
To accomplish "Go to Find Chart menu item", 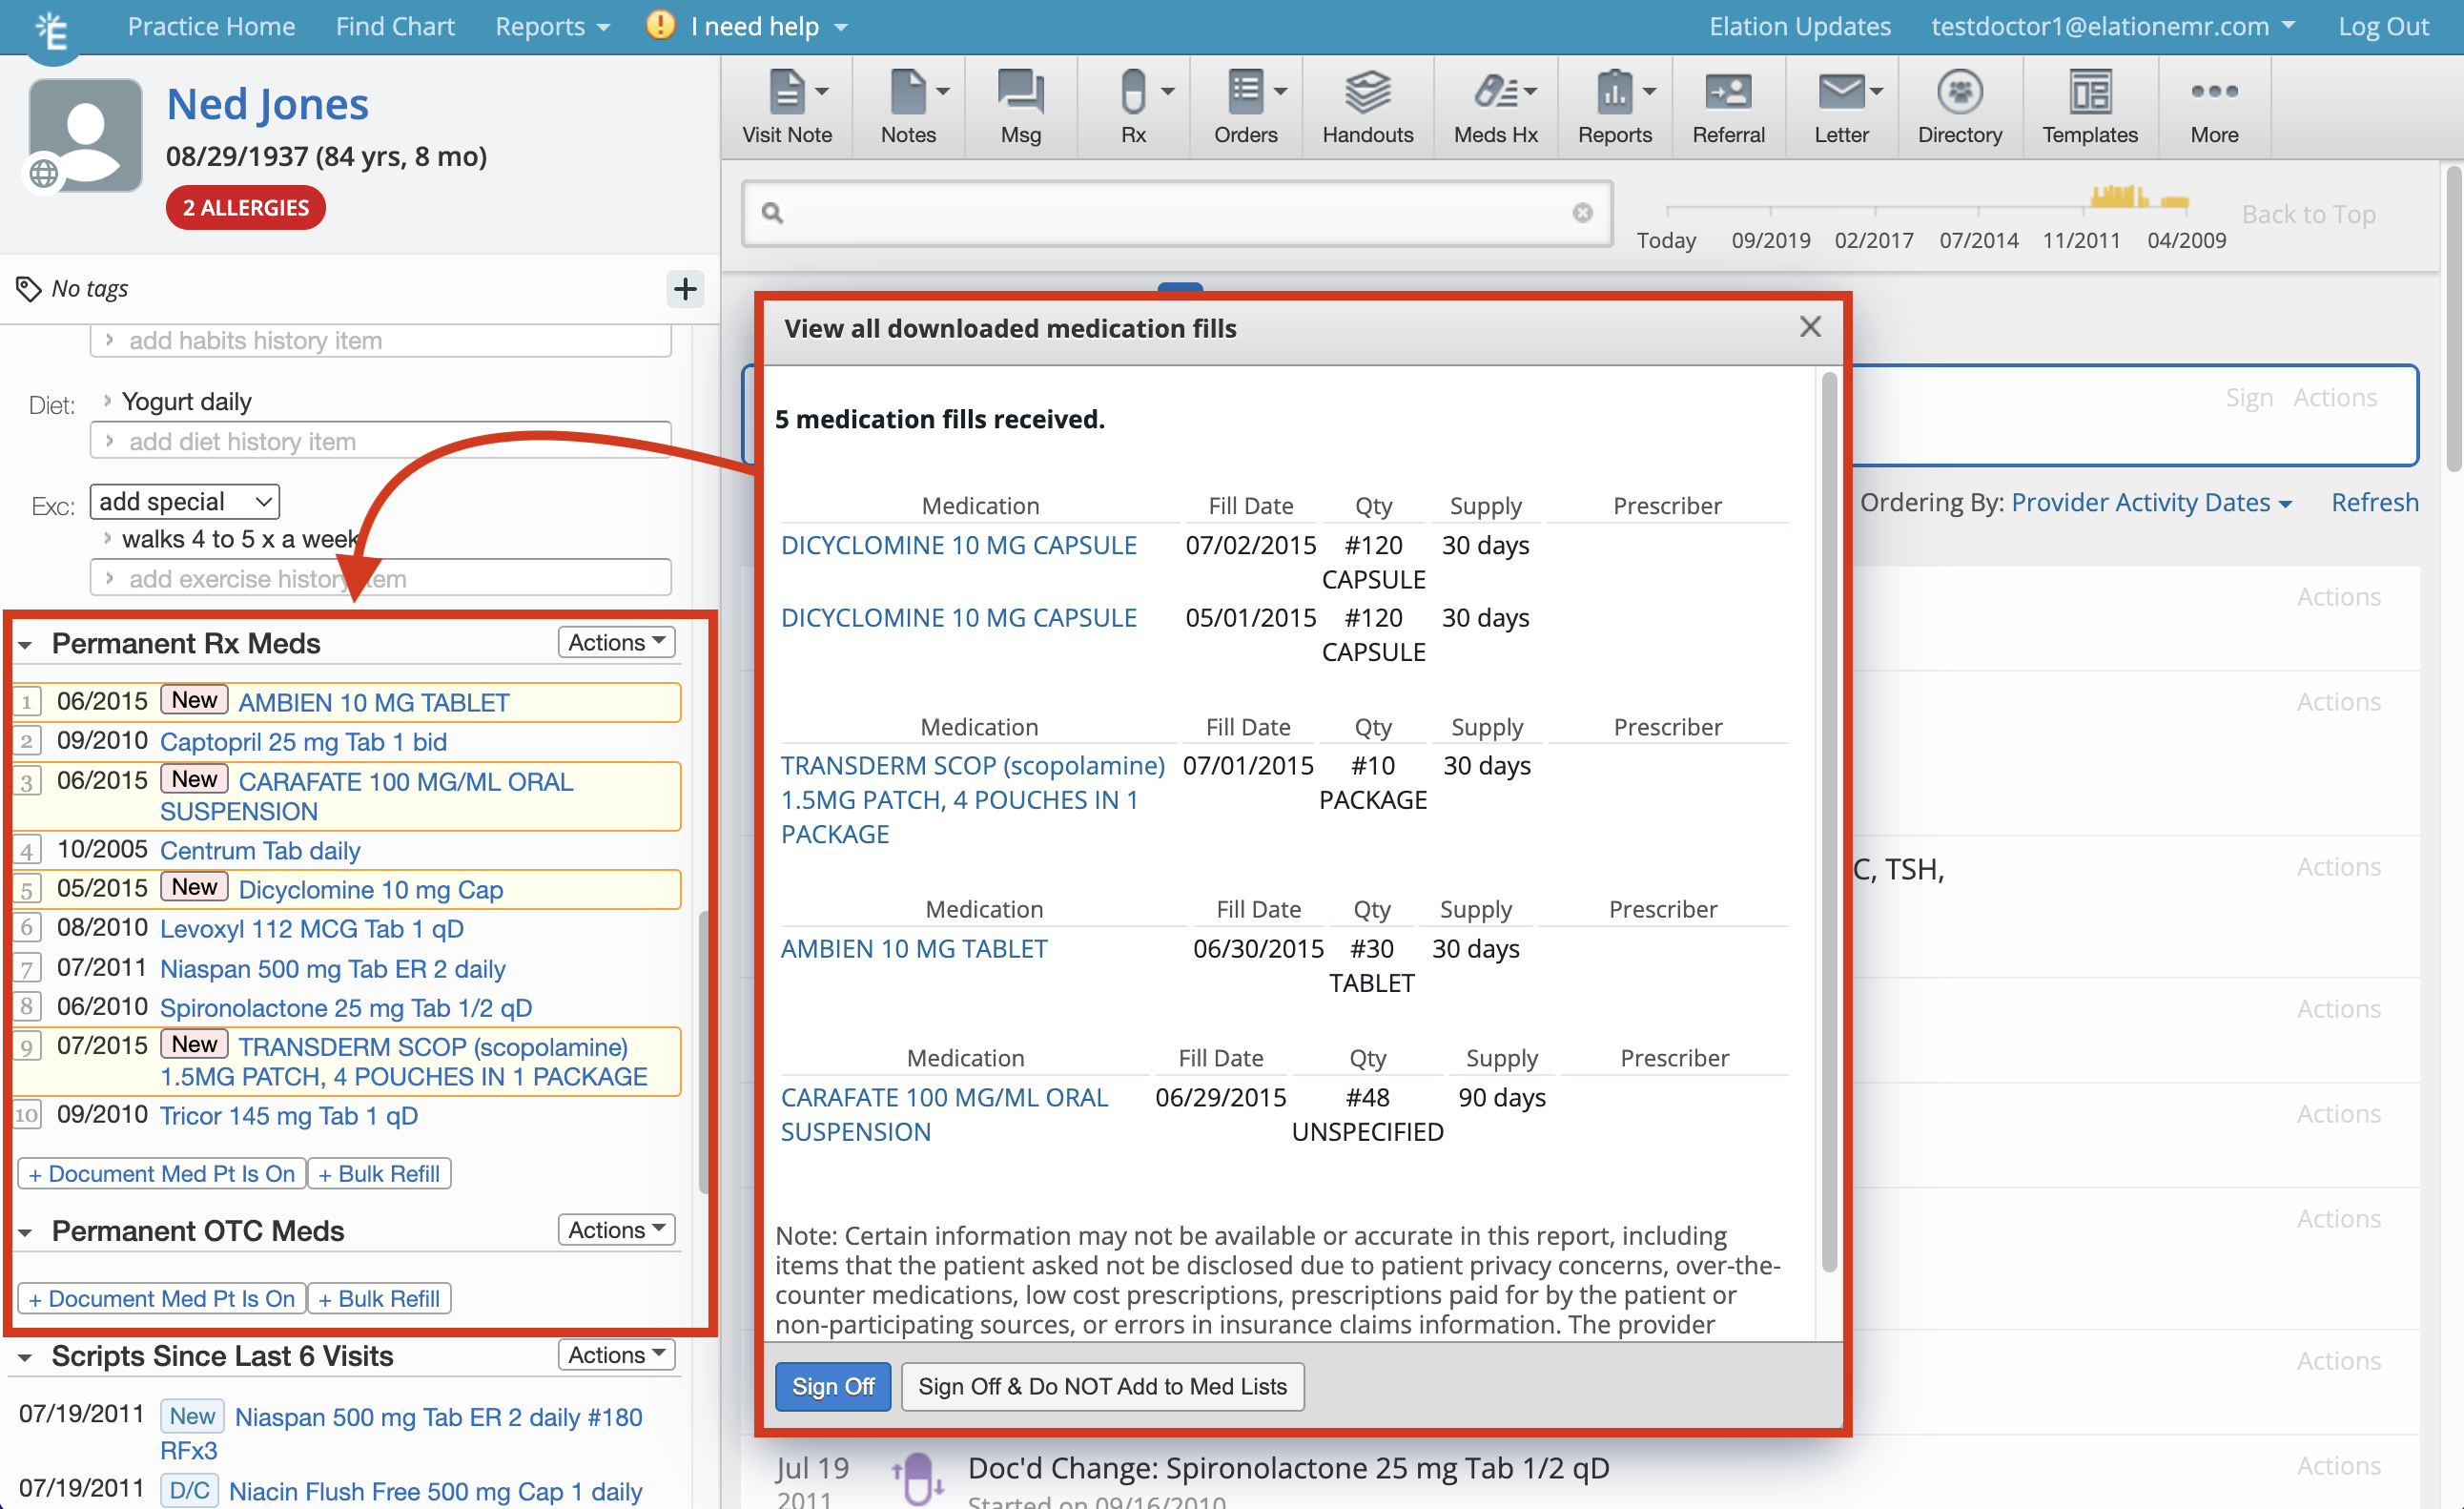I will click(395, 27).
